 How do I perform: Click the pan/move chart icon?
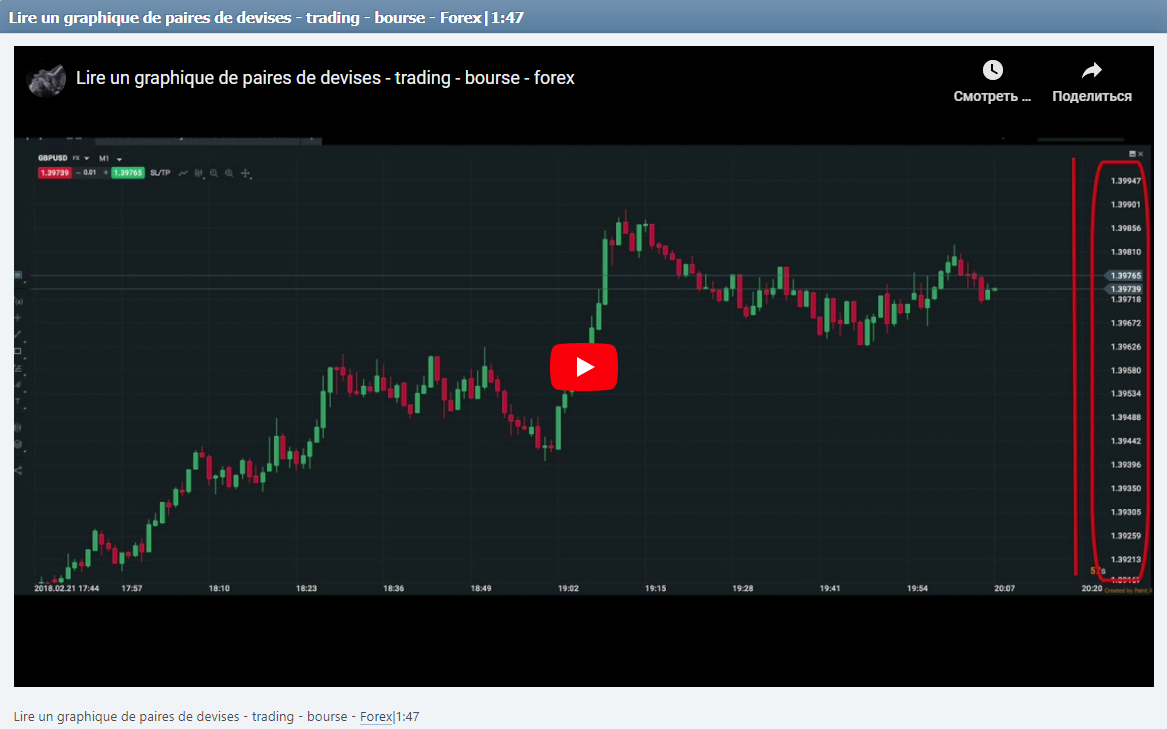tap(245, 171)
